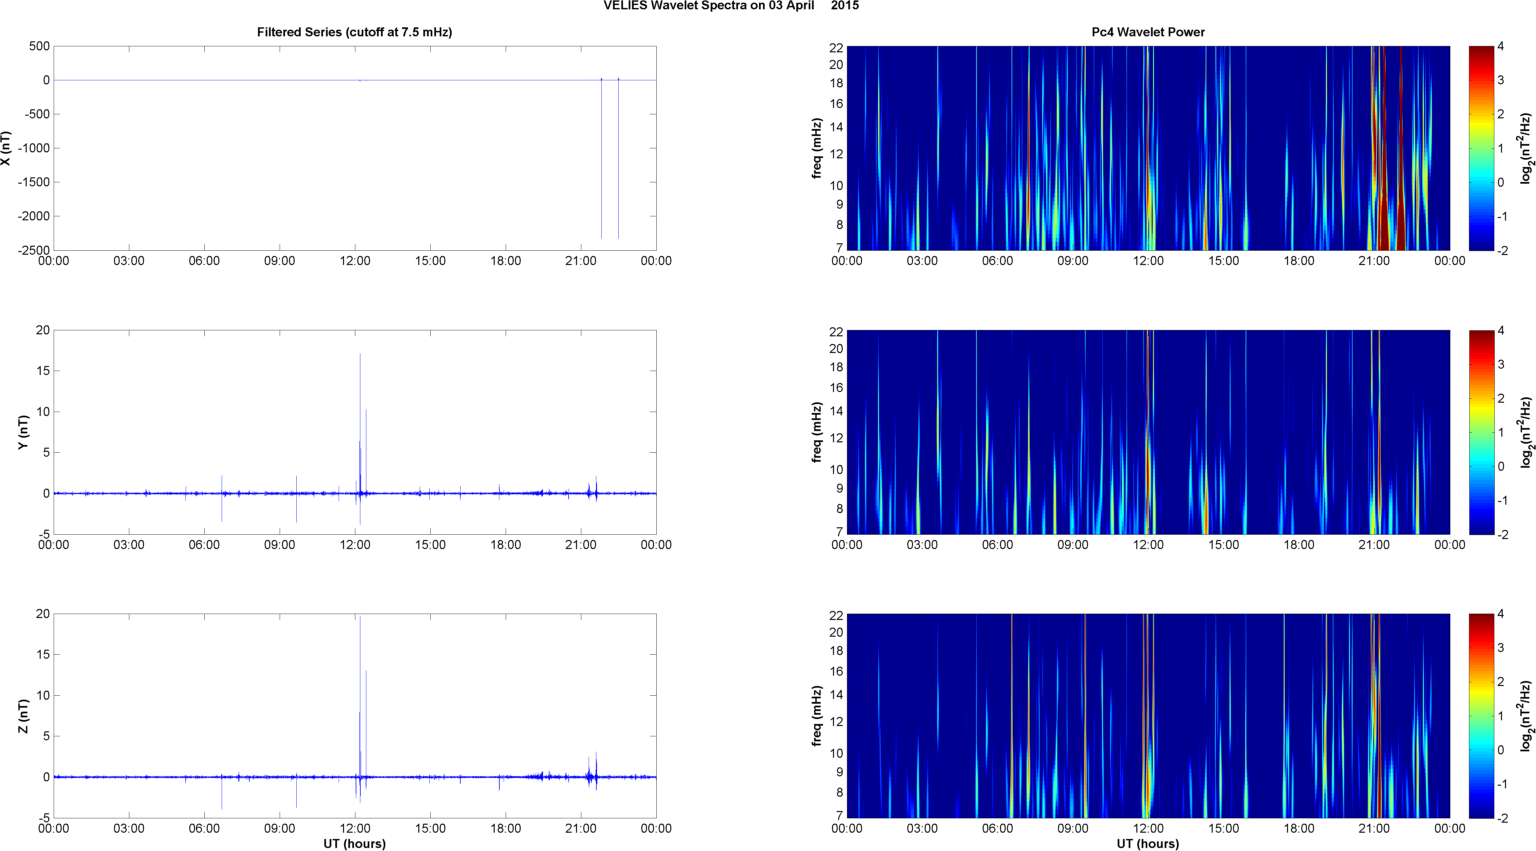Click the VELIES Wavelet Spectra figure title
Viewport: 1536px width, 851px height.
click(730, 6)
